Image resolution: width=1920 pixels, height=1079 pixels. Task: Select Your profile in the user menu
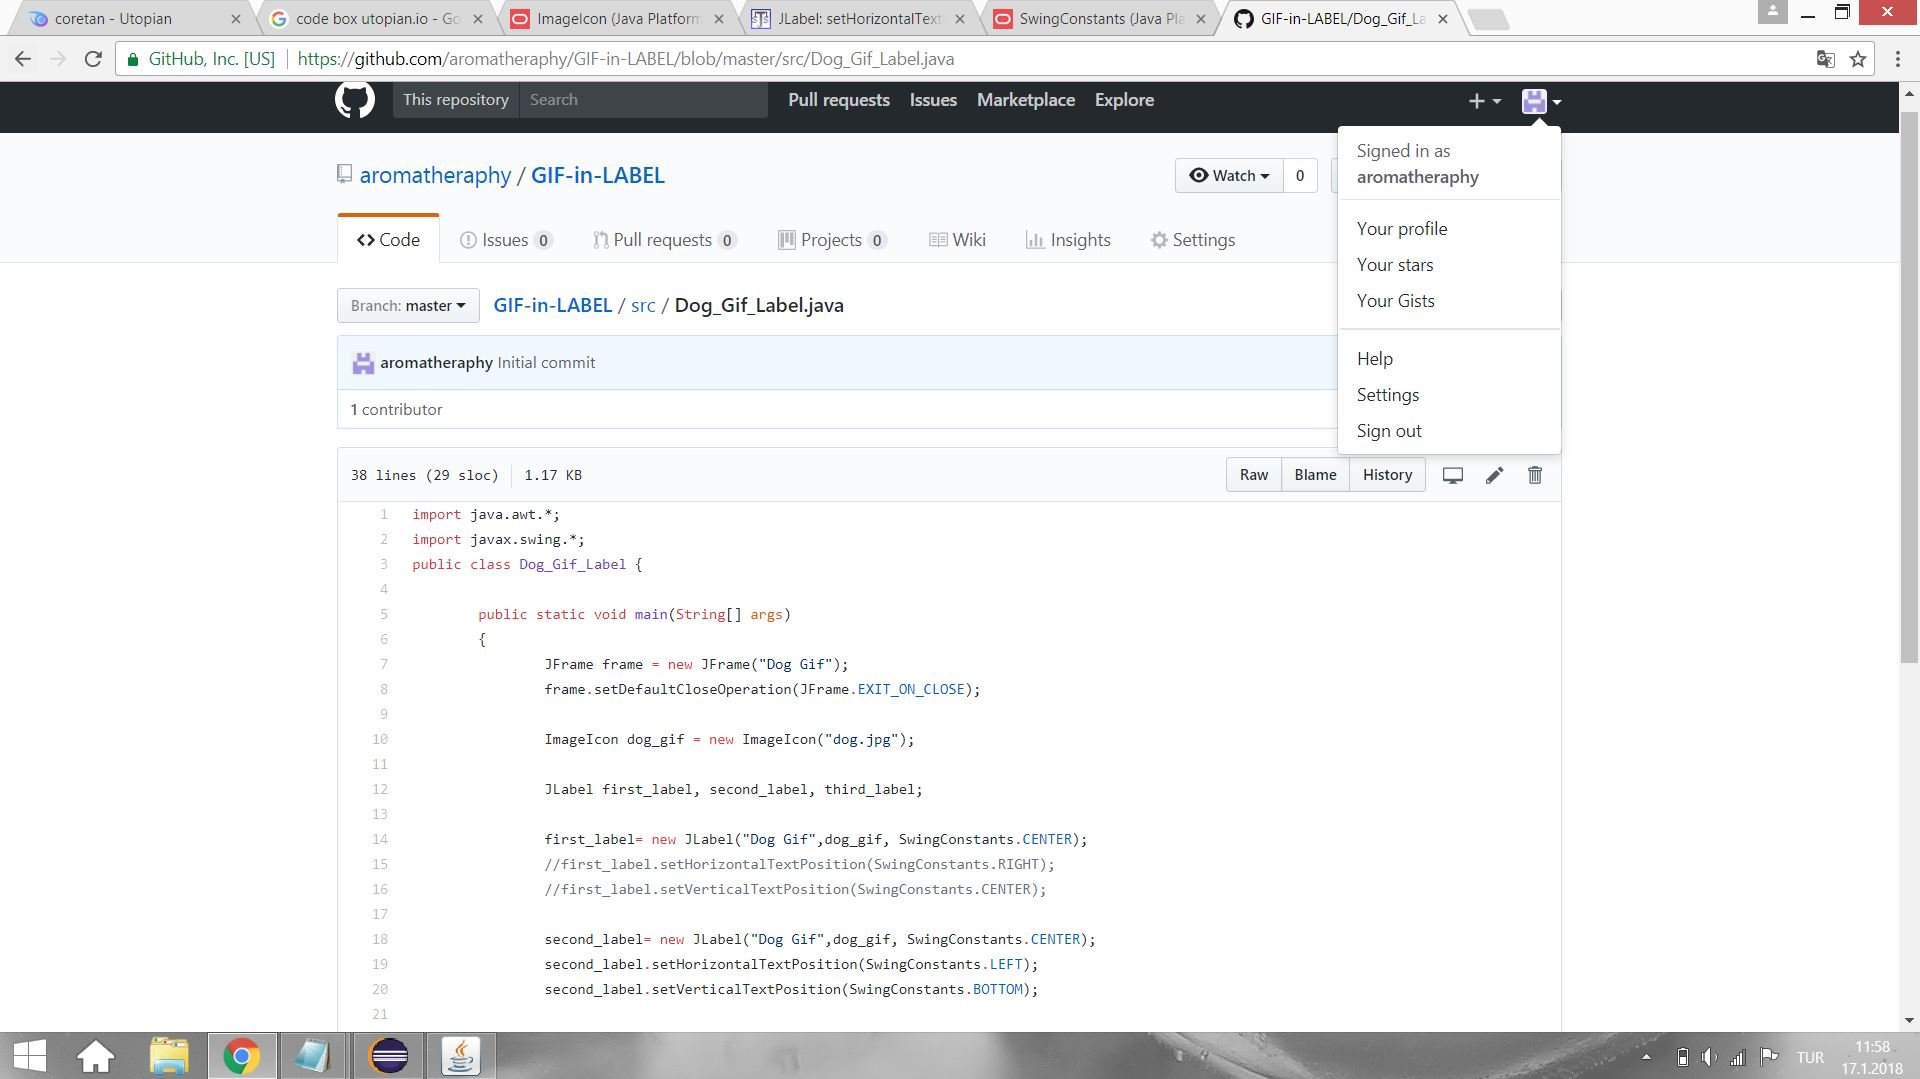click(1449, 229)
